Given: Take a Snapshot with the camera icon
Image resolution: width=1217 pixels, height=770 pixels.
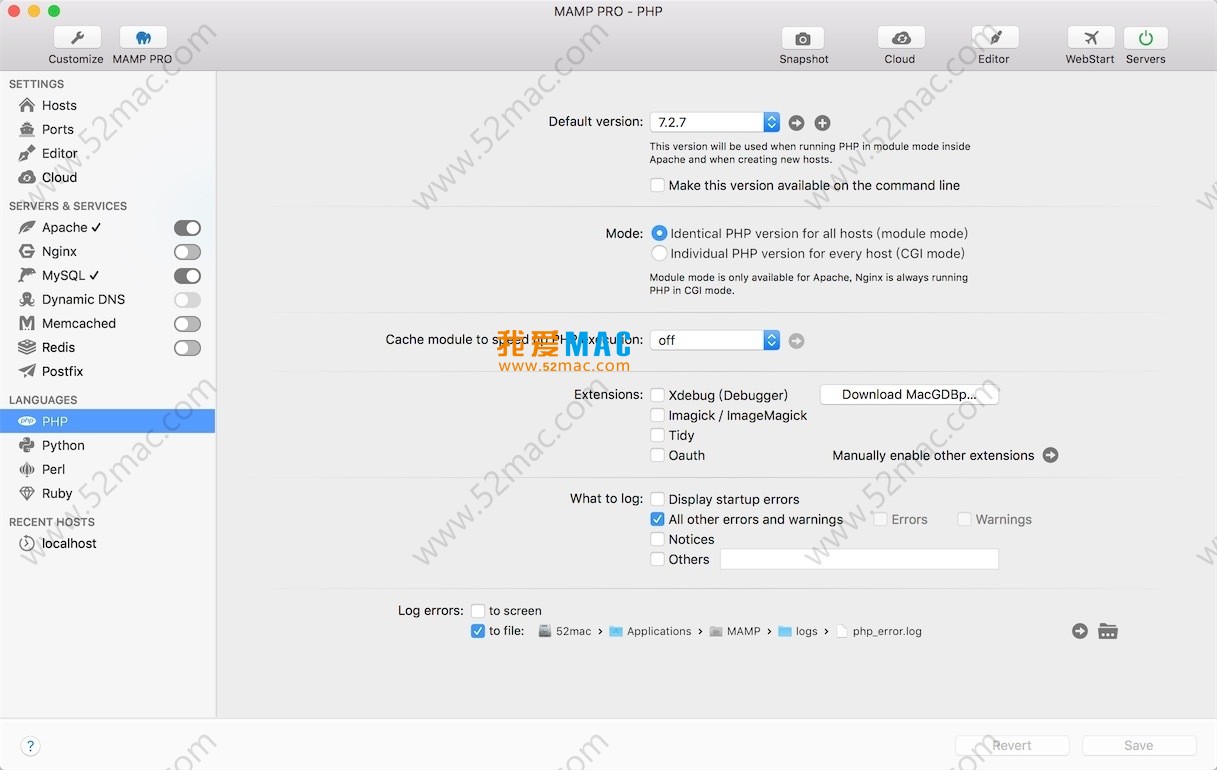Looking at the screenshot, I should pyautogui.click(x=803, y=38).
